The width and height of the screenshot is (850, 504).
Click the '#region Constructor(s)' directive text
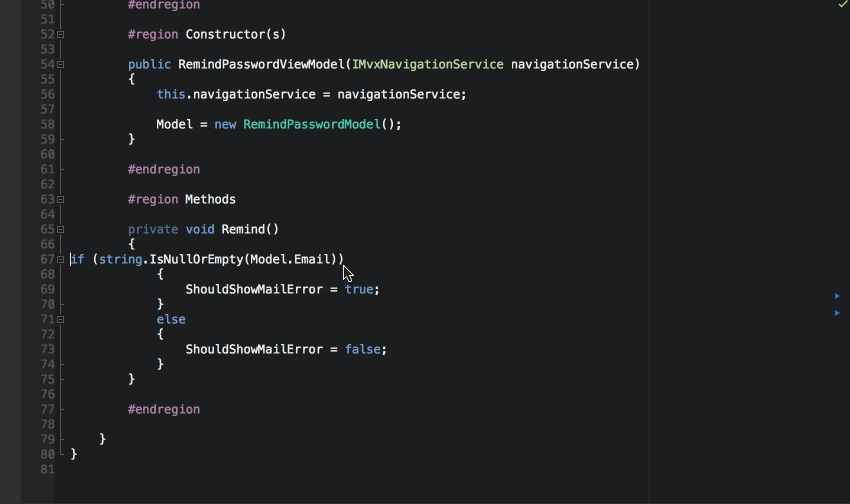[x=207, y=35]
